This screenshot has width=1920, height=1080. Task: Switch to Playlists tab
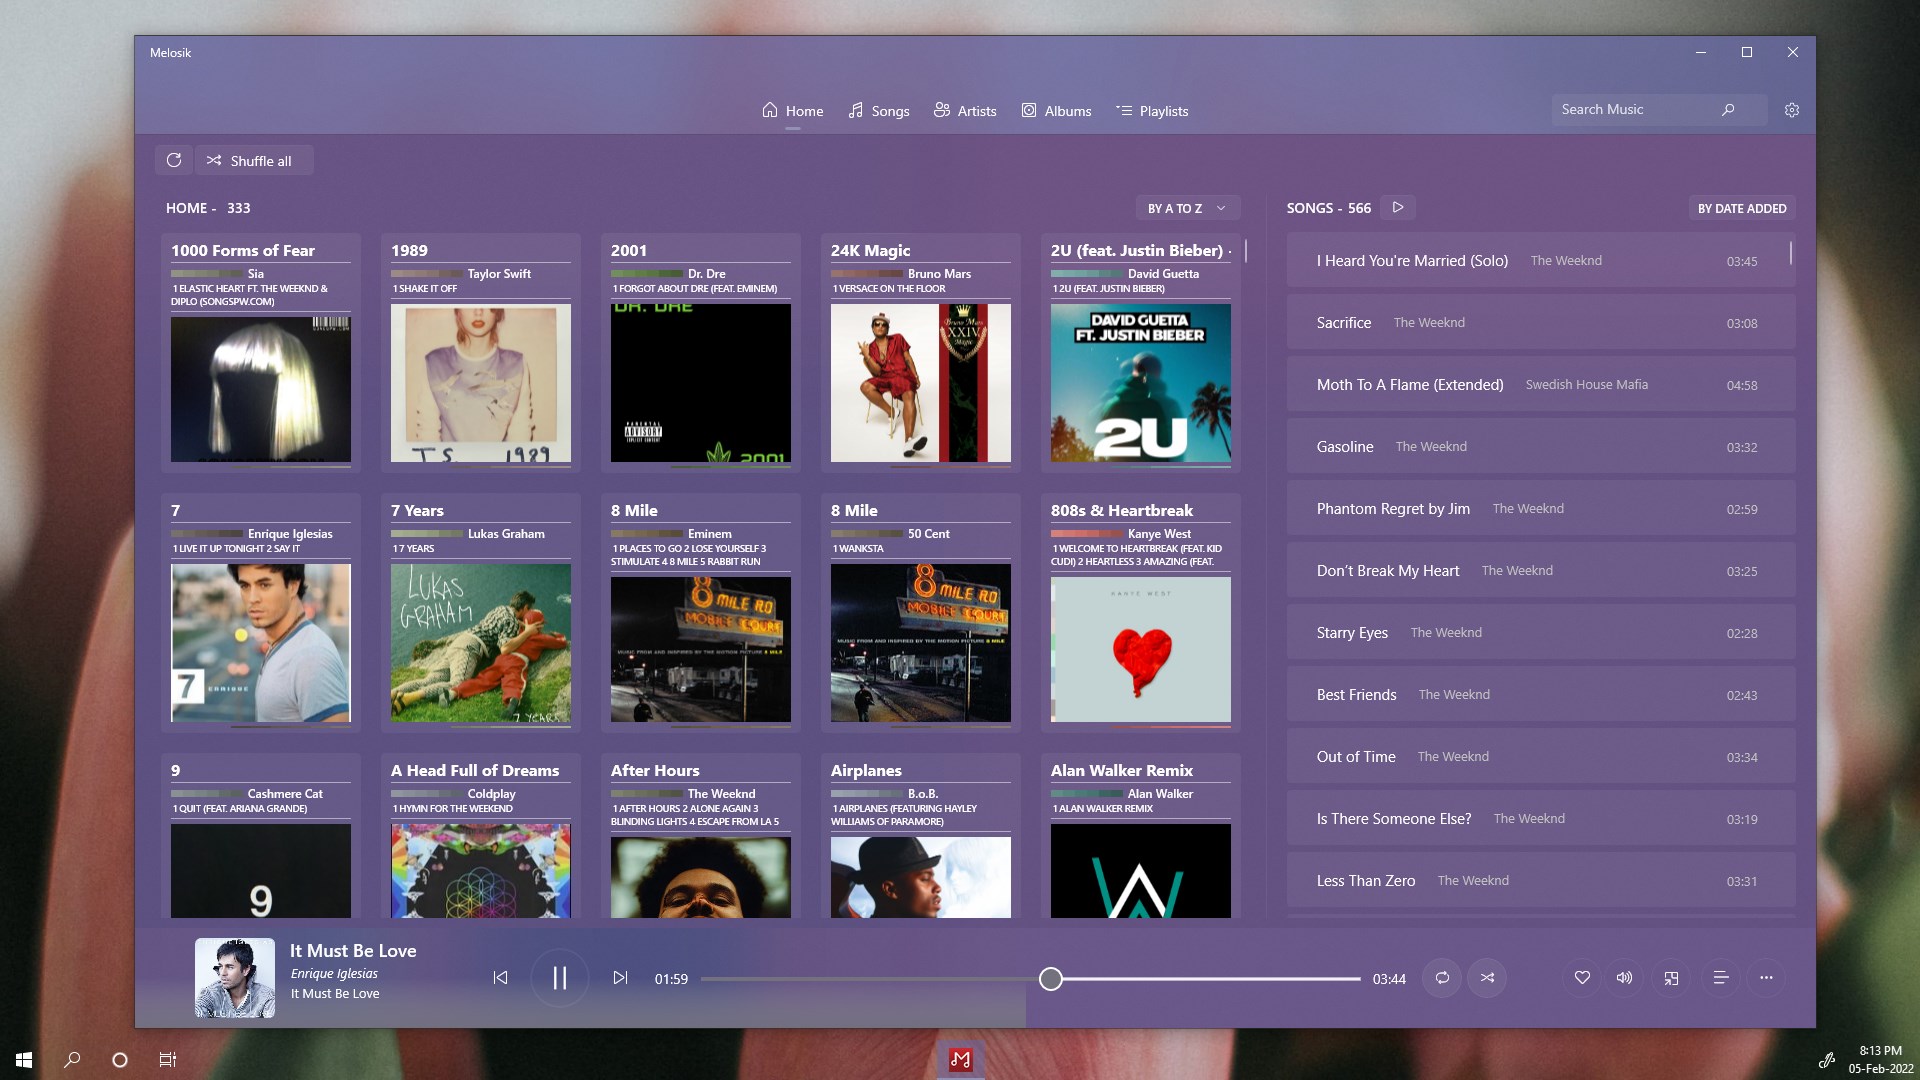(1152, 111)
